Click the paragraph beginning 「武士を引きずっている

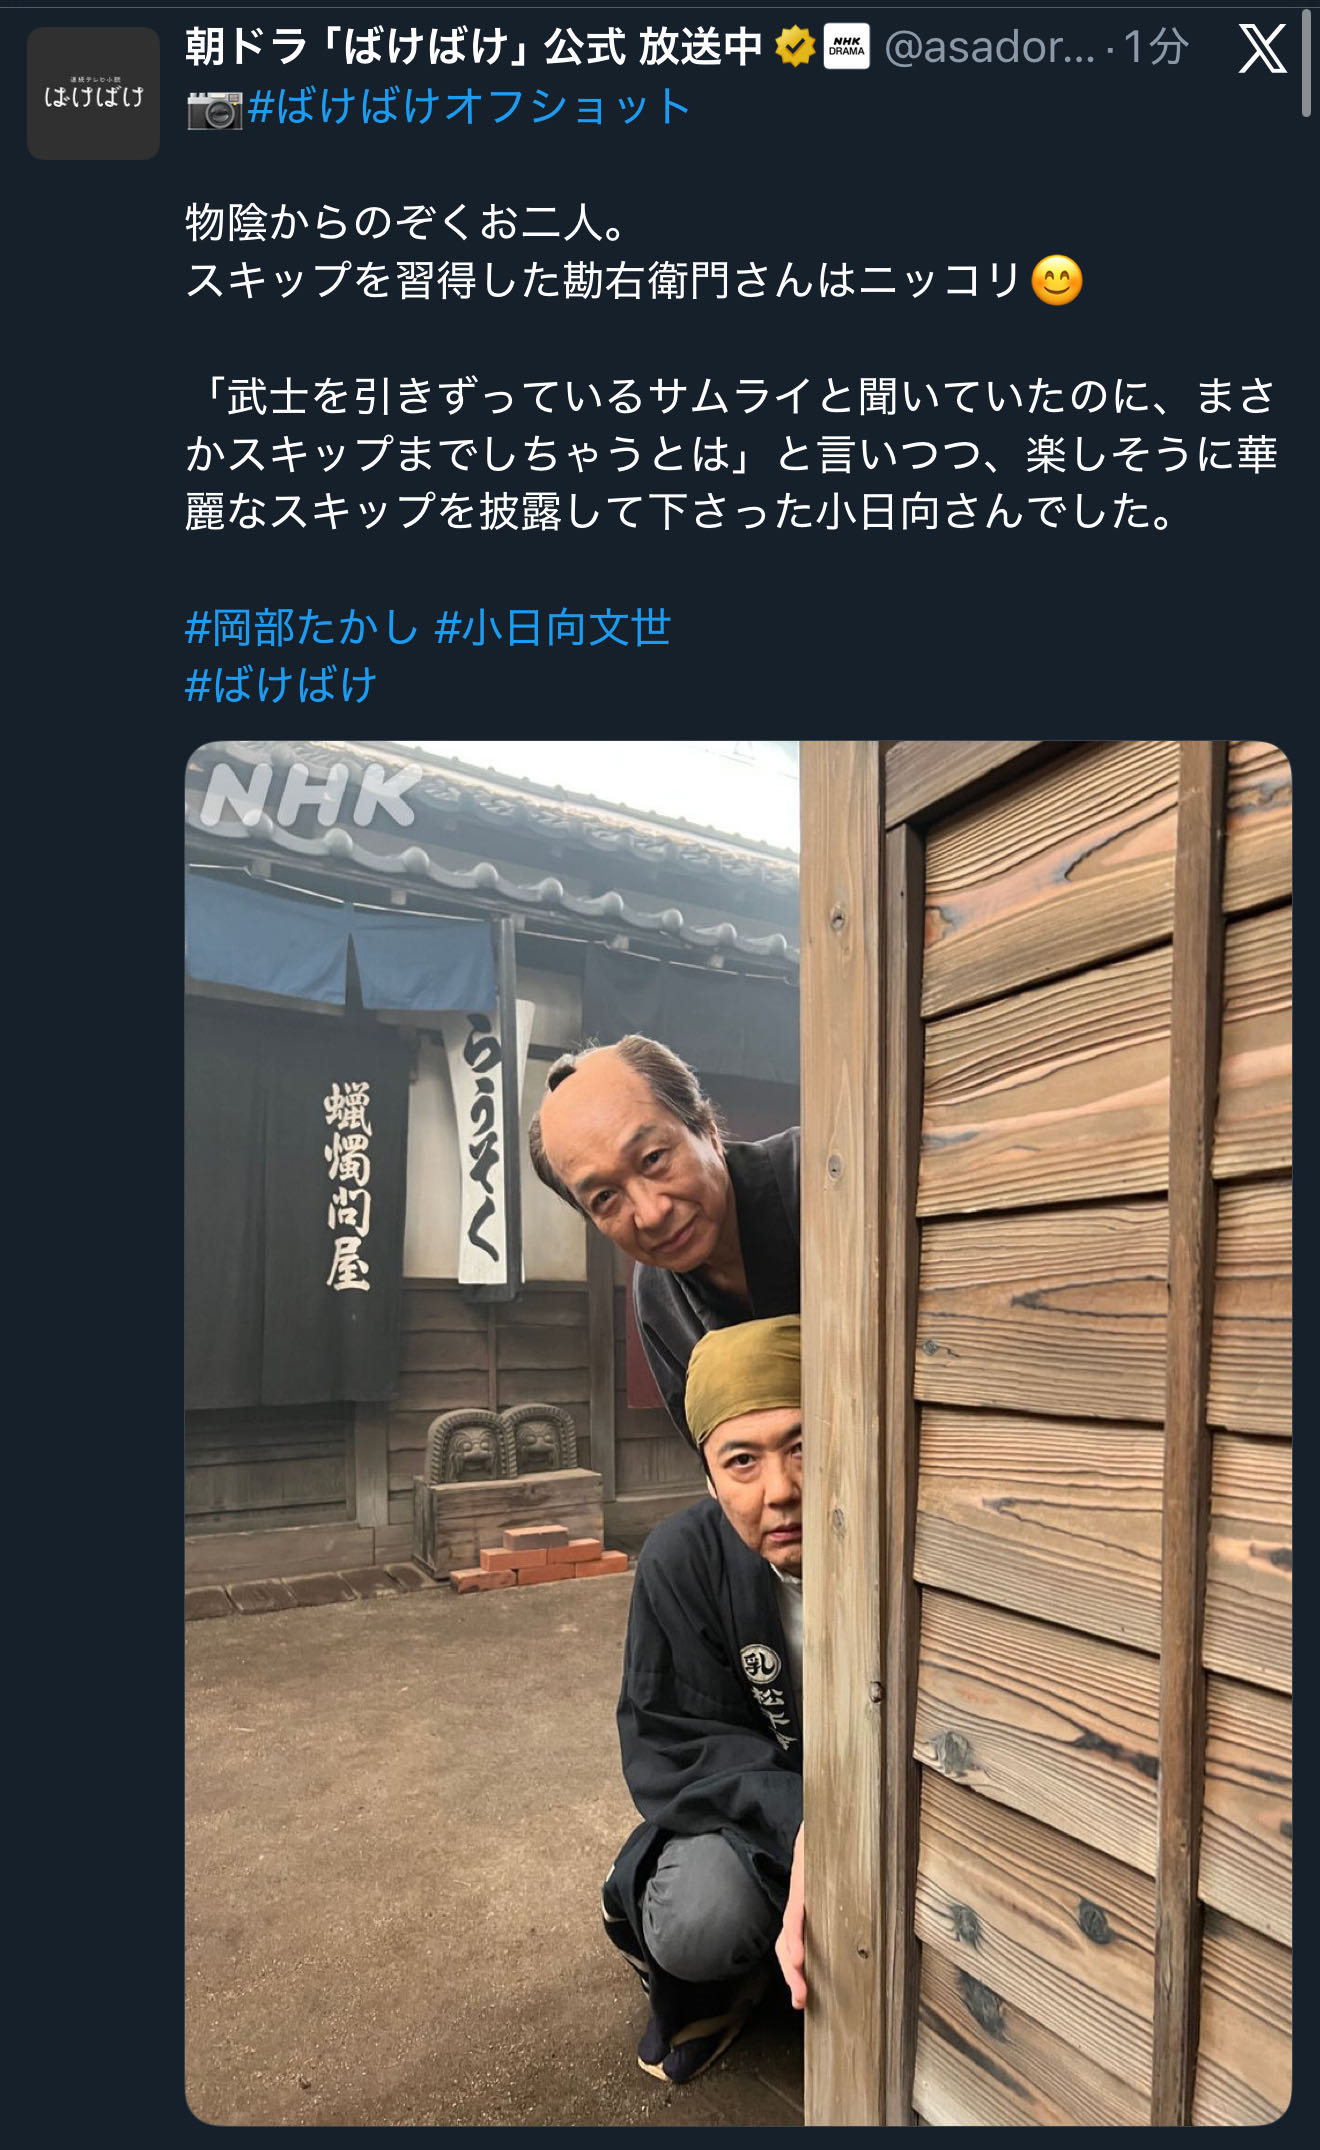tap(732, 454)
